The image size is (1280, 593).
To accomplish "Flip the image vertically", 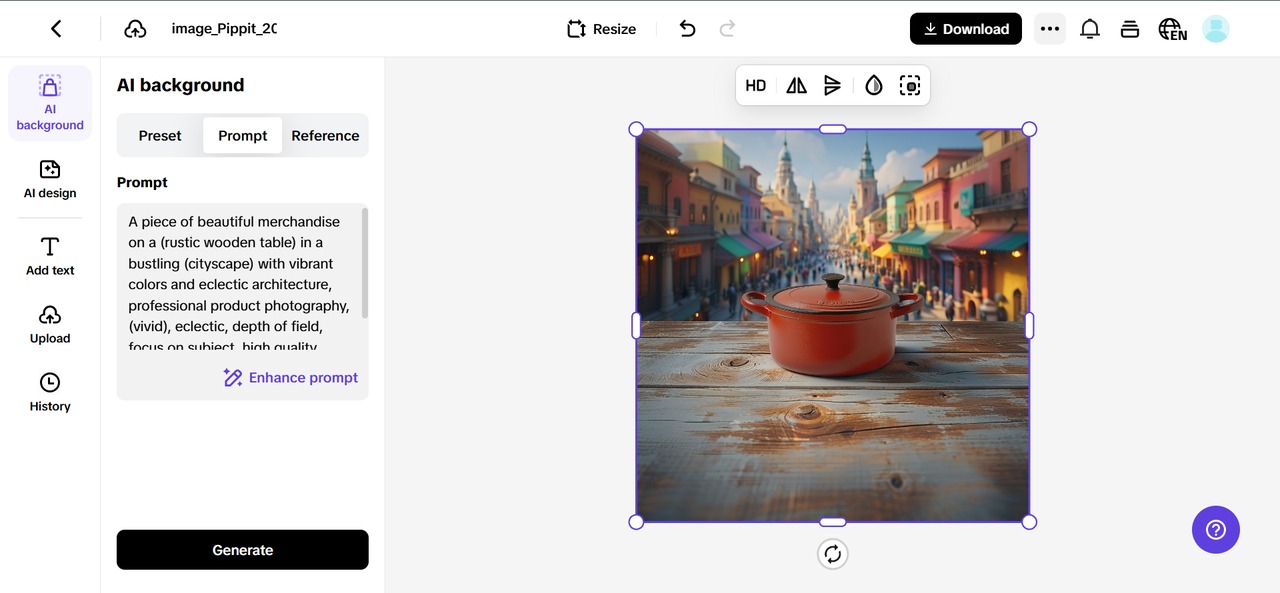I will pos(832,86).
